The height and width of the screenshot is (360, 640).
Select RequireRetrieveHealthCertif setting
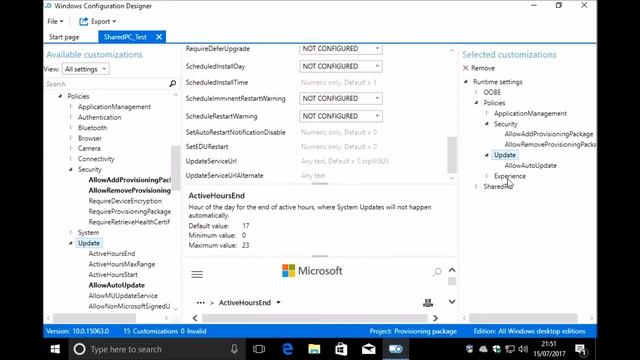tap(129, 222)
